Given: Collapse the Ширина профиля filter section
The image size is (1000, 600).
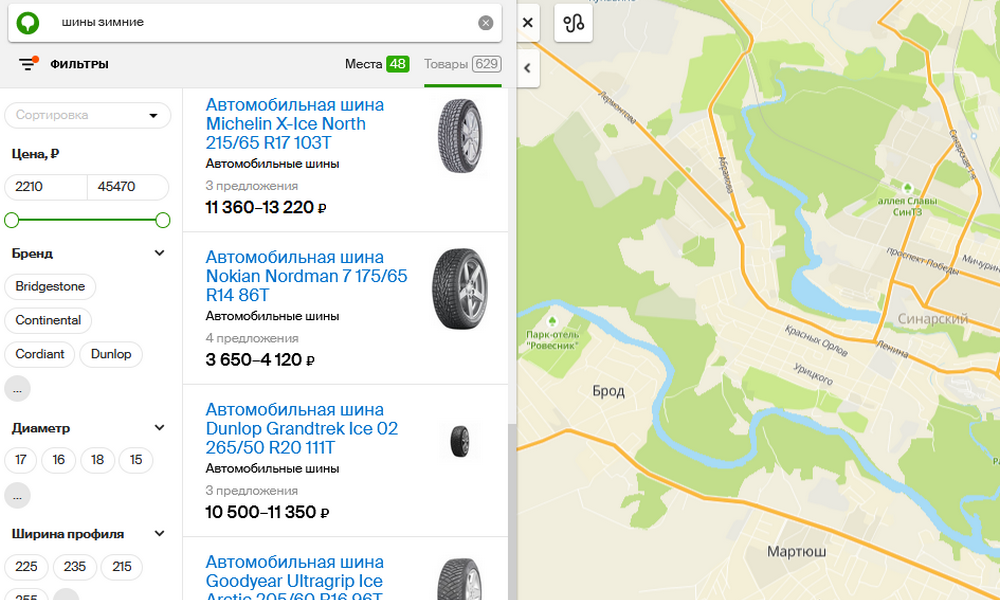Looking at the screenshot, I should [x=159, y=534].
